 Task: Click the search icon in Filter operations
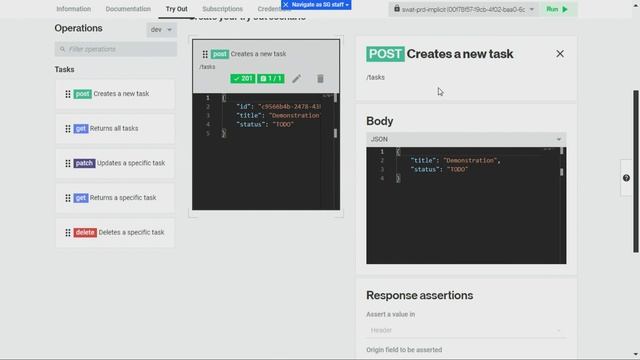[x=62, y=49]
